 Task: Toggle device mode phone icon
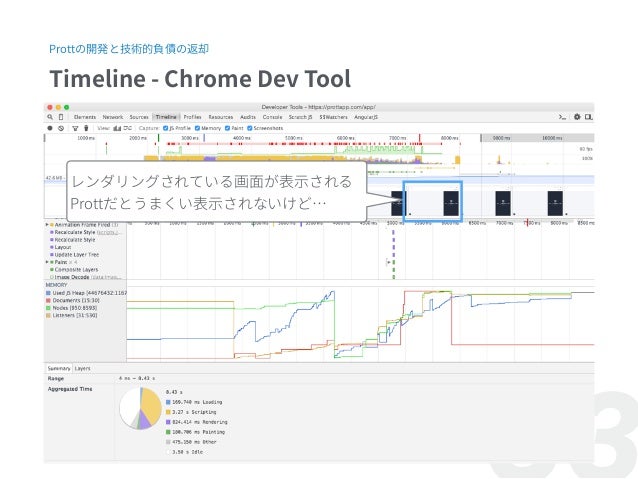61,117
